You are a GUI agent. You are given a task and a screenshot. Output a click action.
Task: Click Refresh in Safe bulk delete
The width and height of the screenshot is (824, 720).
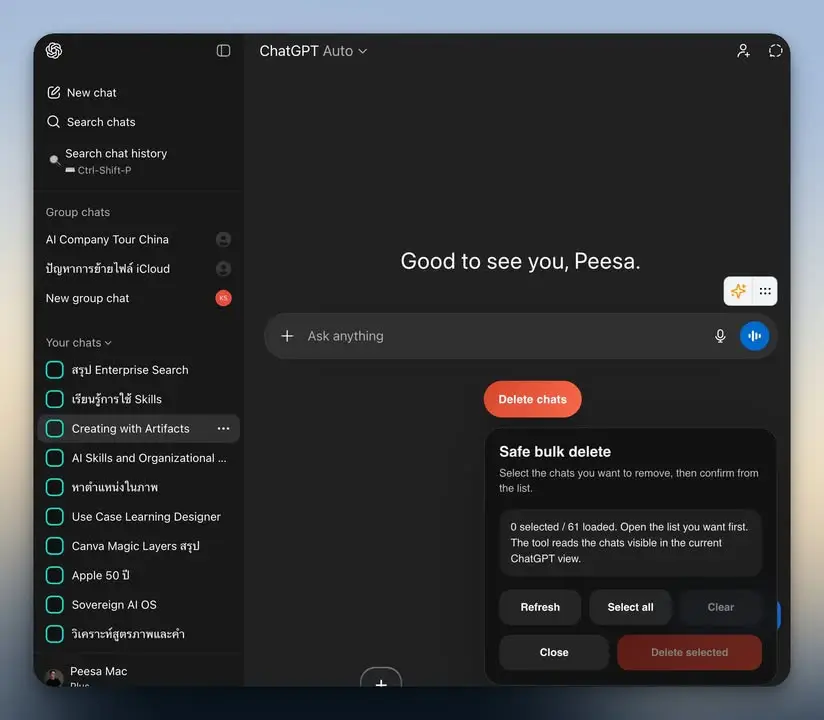pos(540,607)
